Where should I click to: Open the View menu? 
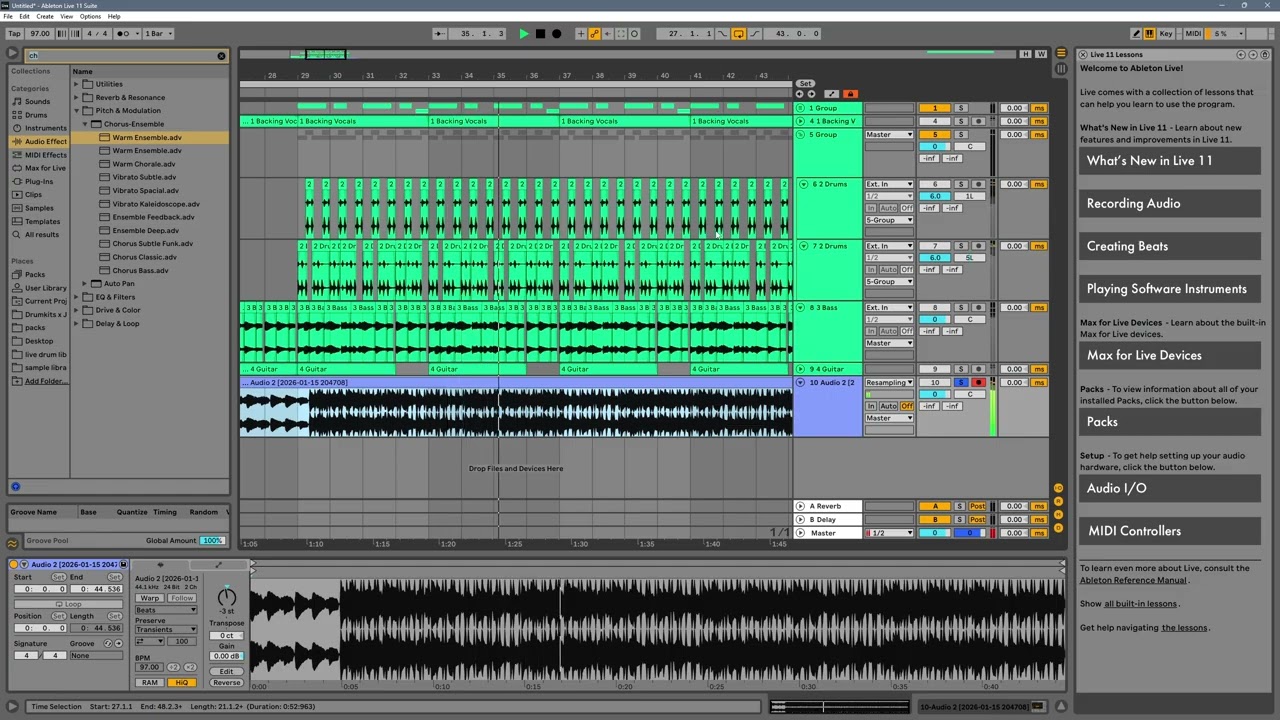click(67, 17)
